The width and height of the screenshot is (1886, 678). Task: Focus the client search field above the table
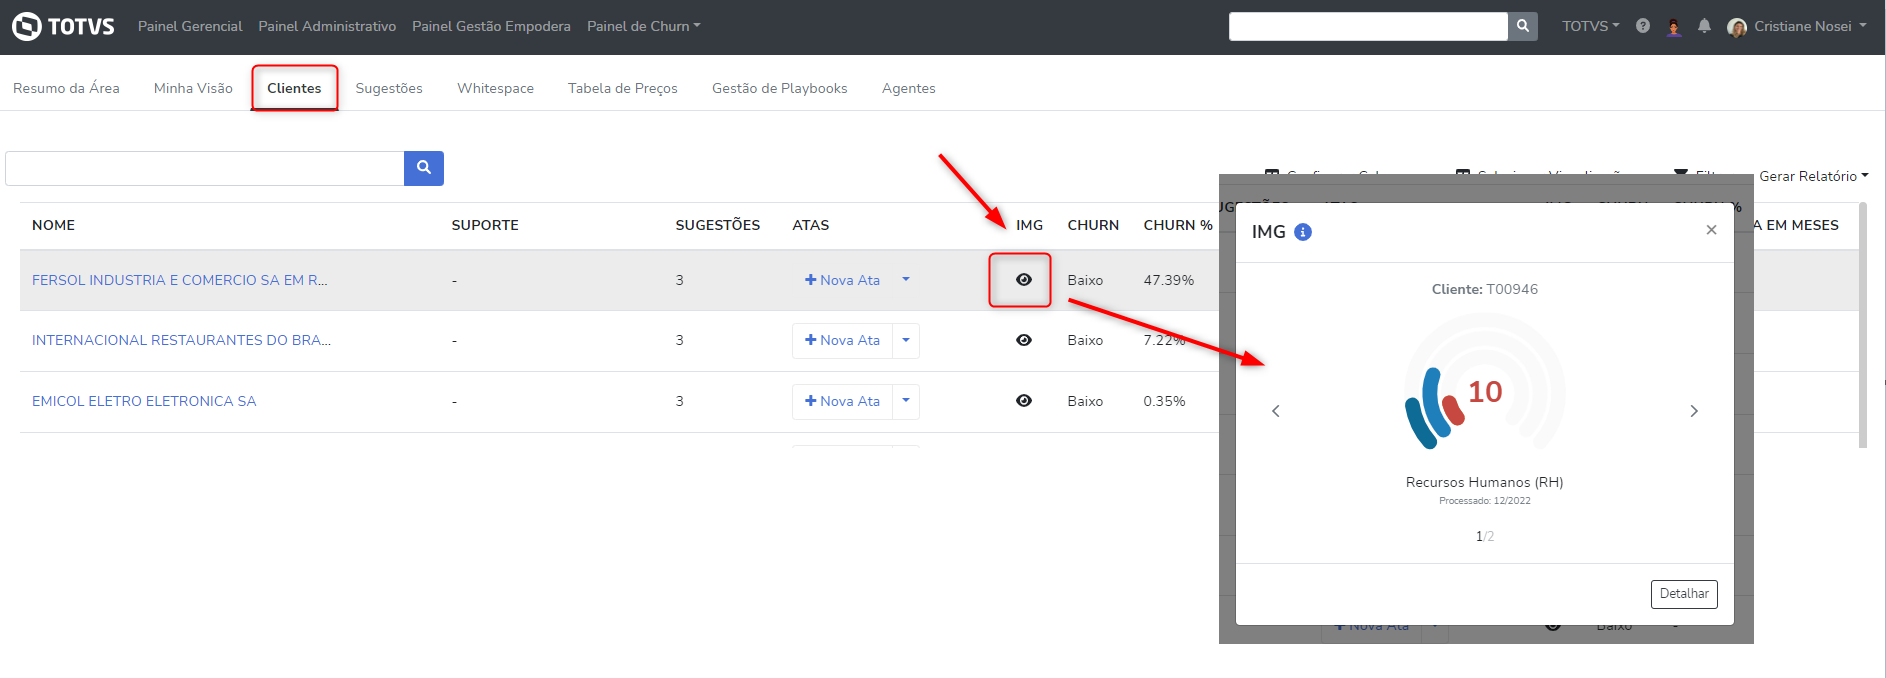(x=205, y=168)
